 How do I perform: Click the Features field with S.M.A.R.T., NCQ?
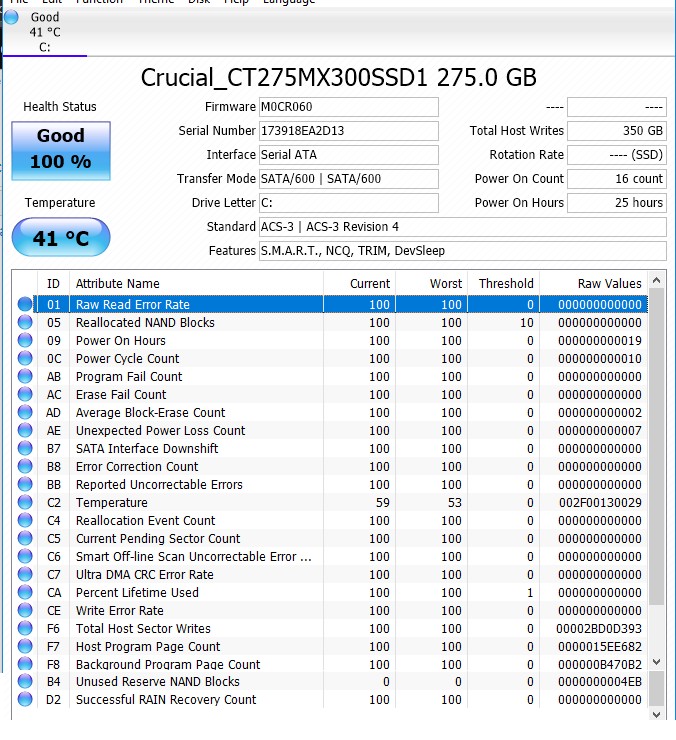click(x=463, y=251)
